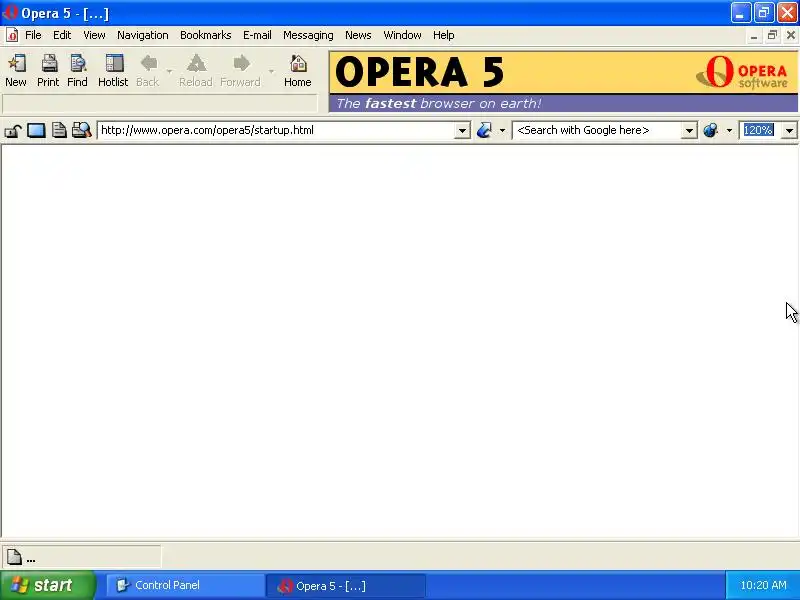Click the Opera document icon in the menu bar
Screen dimensions: 800x600
[12, 35]
